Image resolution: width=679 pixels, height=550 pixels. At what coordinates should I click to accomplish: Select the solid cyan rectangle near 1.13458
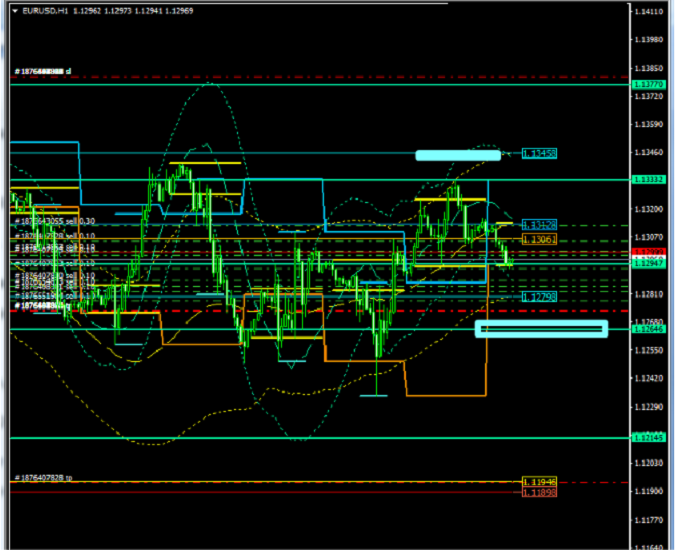(457, 155)
